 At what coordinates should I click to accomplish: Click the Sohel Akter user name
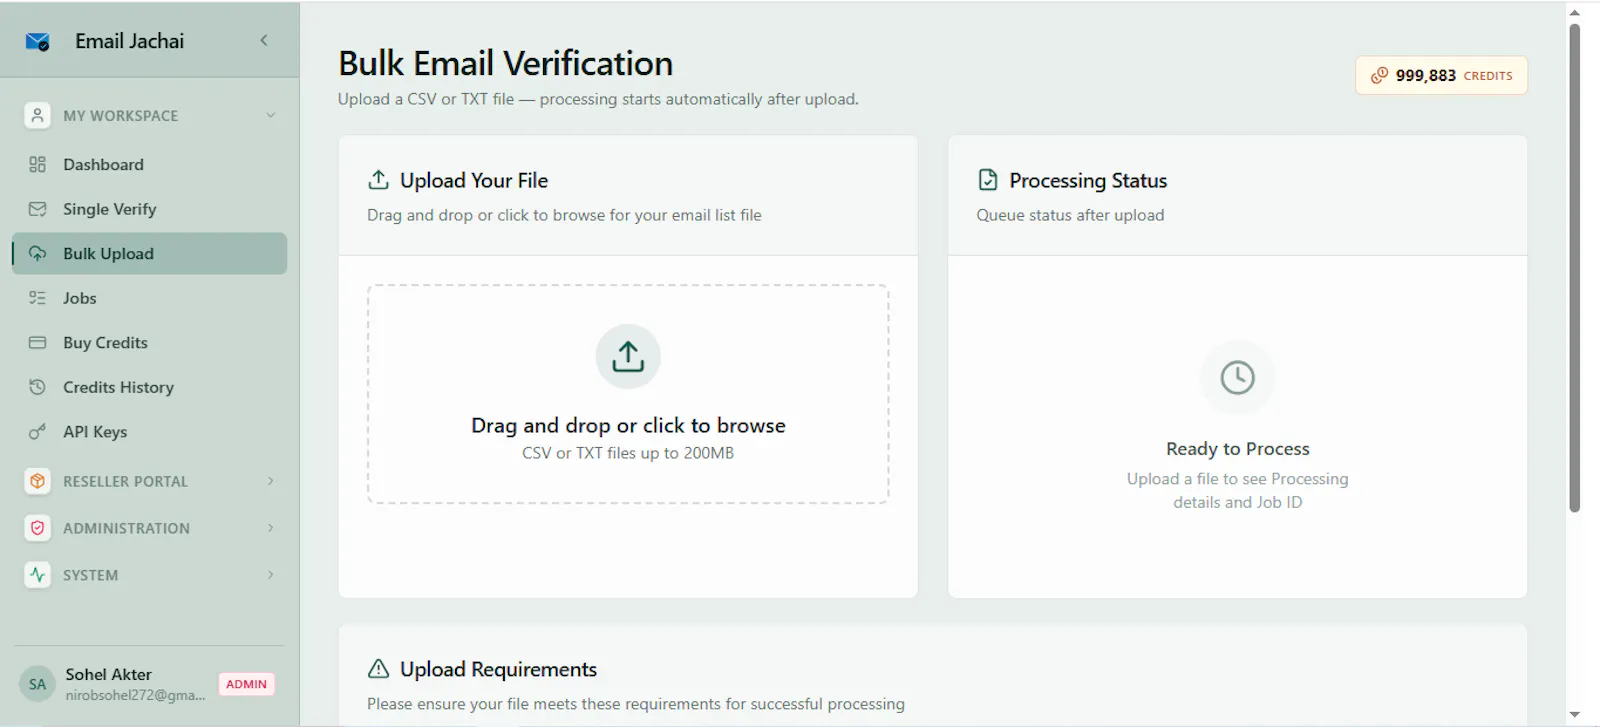109,674
